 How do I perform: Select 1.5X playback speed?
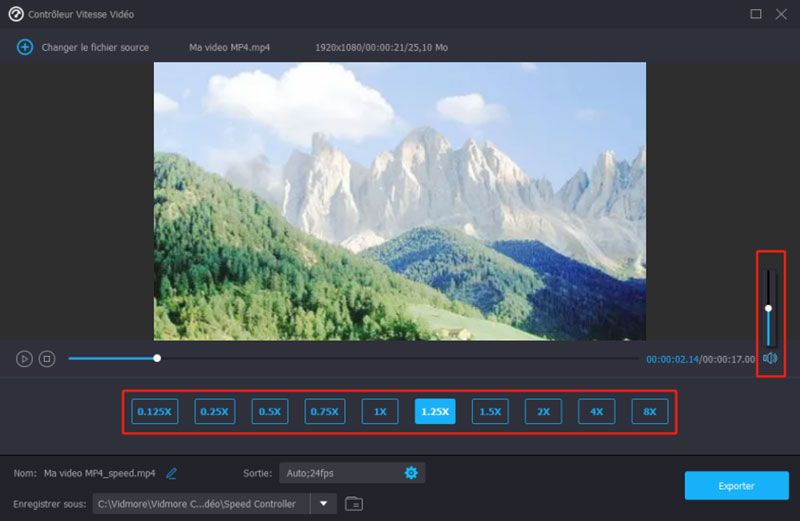(490, 411)
